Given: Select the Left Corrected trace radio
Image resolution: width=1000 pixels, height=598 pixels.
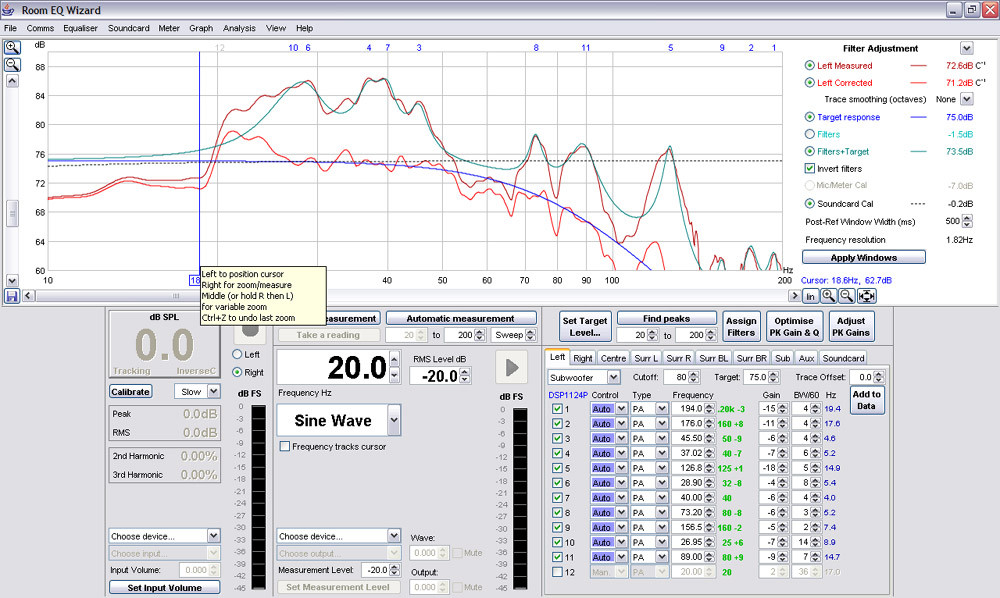Looking at the screenshot, I should 809,82.
